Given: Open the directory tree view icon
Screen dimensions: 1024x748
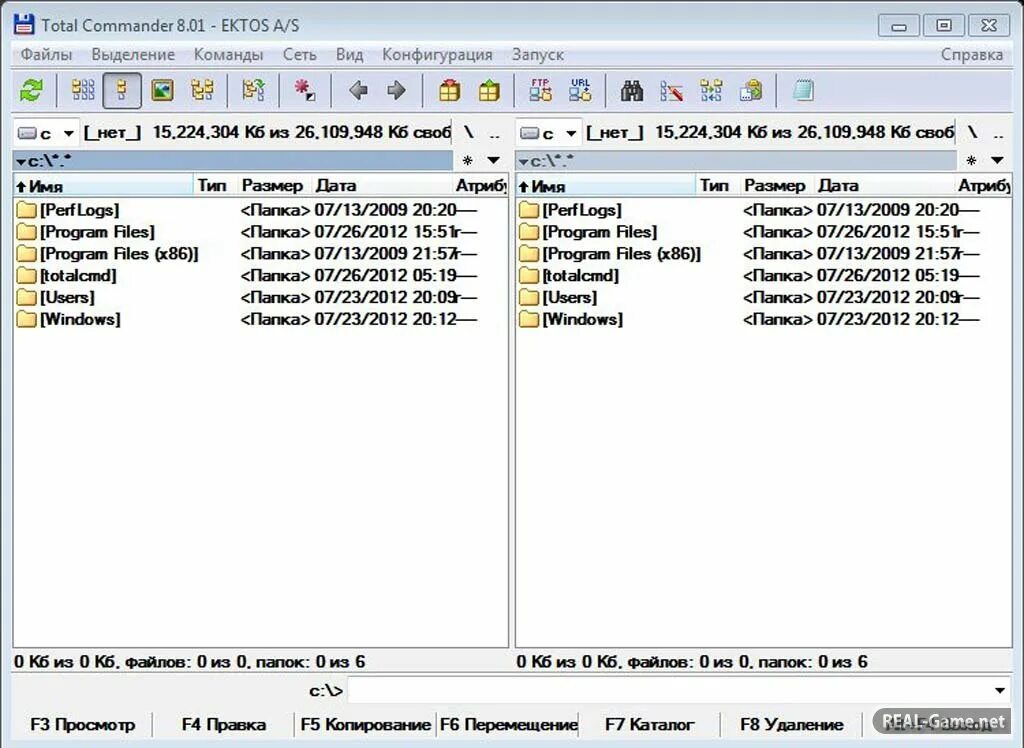Looking at the screenshot, I should [202, 90].
